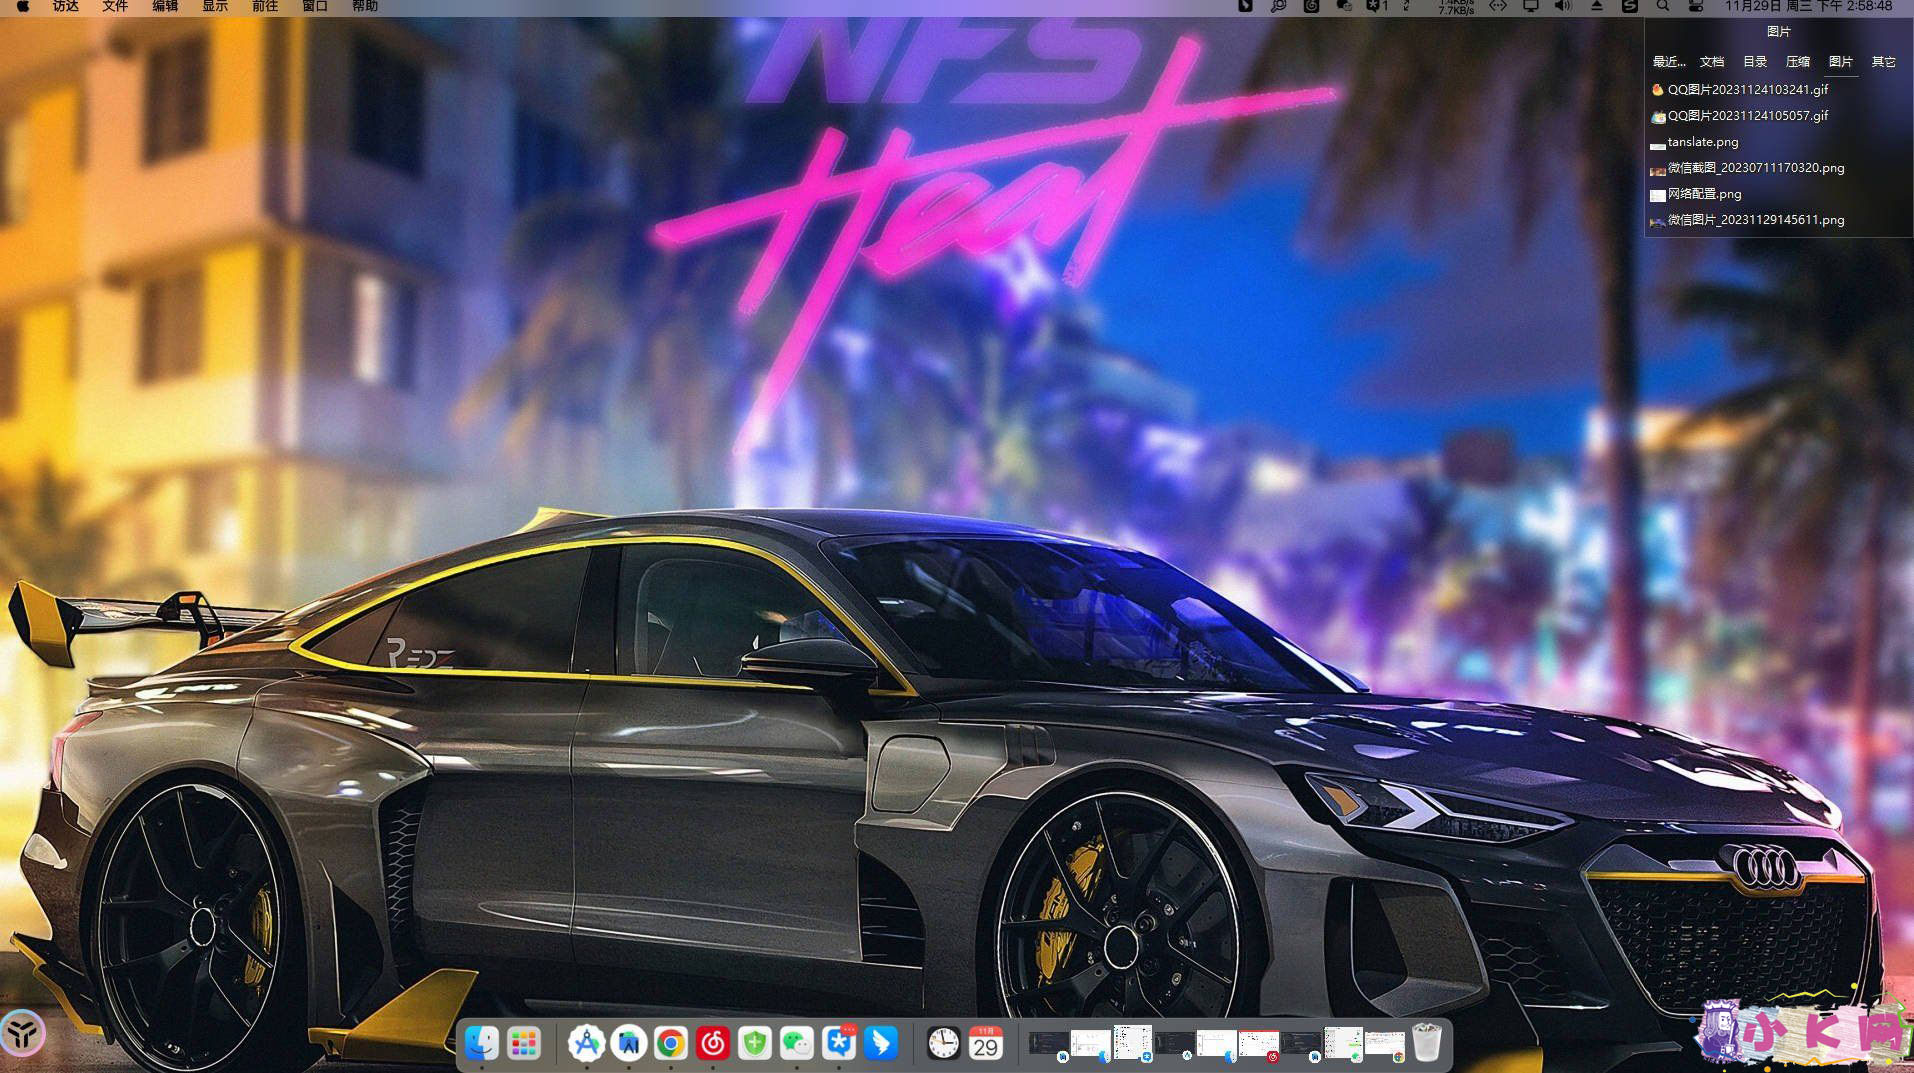Open WeChat in the dock
This screenshot has height=1073, width=1914.
(x=797, y=1043)
